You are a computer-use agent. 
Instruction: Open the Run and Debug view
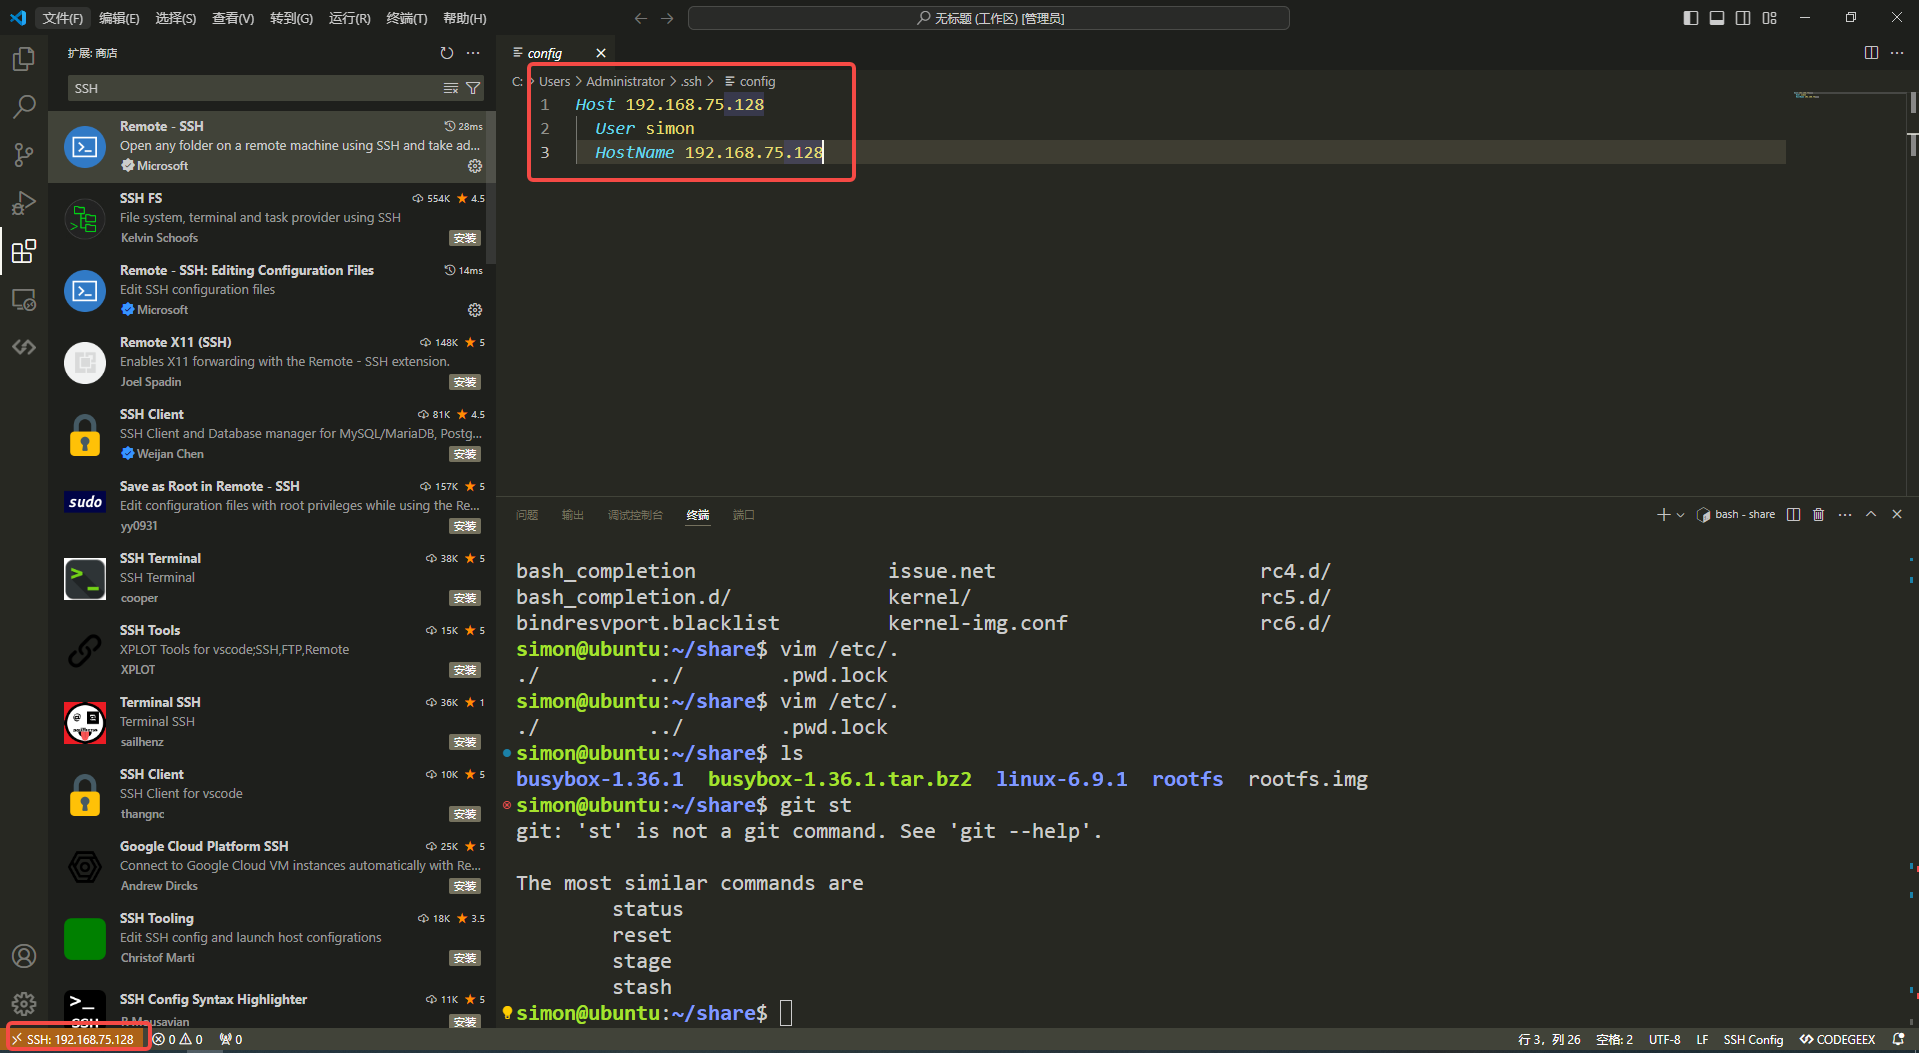(24, 203)
